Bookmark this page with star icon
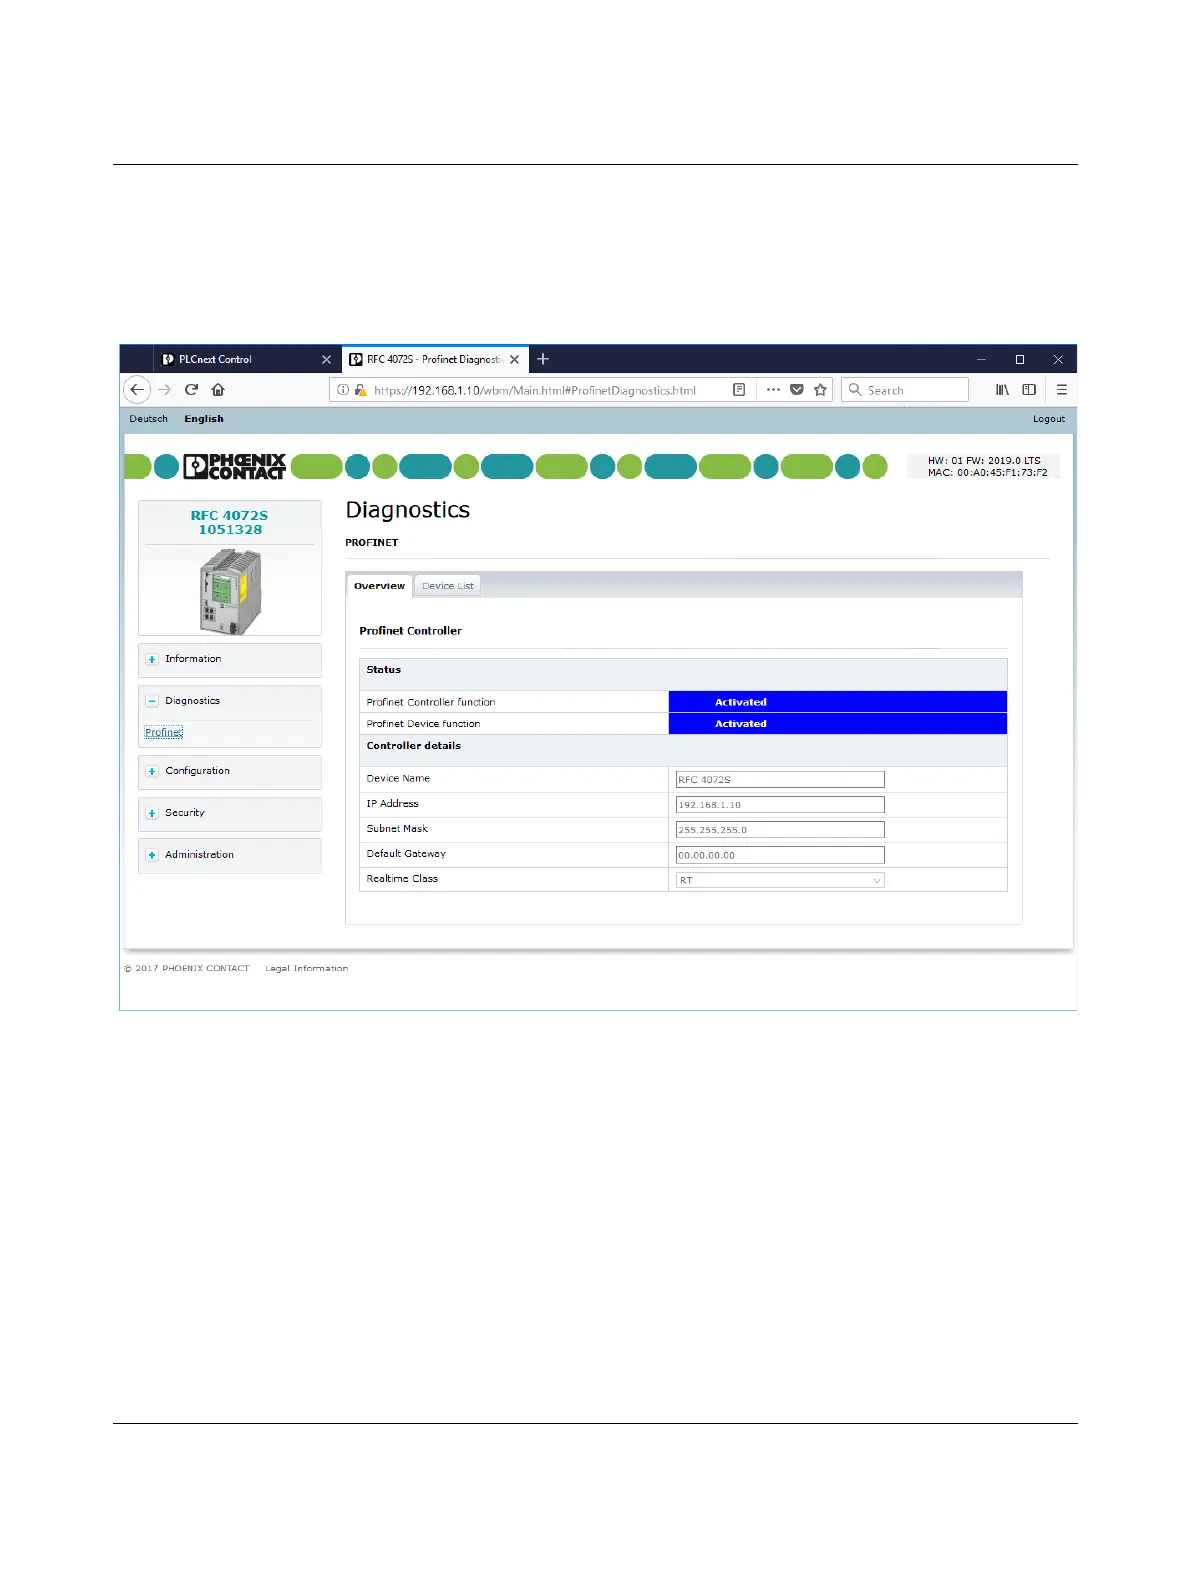1190x1582 pixels. (x=821, y=390)
